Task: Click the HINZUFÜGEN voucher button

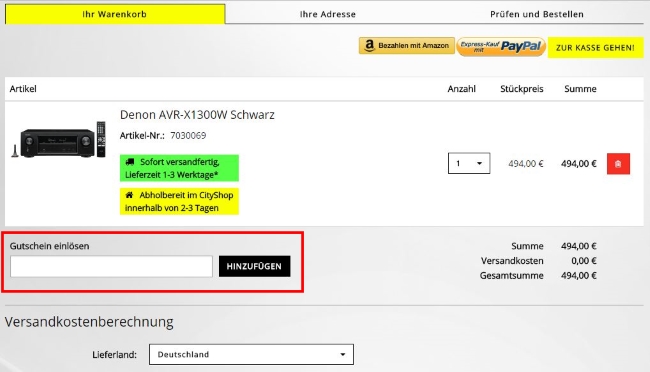Action: pyautogui.click(x=255, y=266)
